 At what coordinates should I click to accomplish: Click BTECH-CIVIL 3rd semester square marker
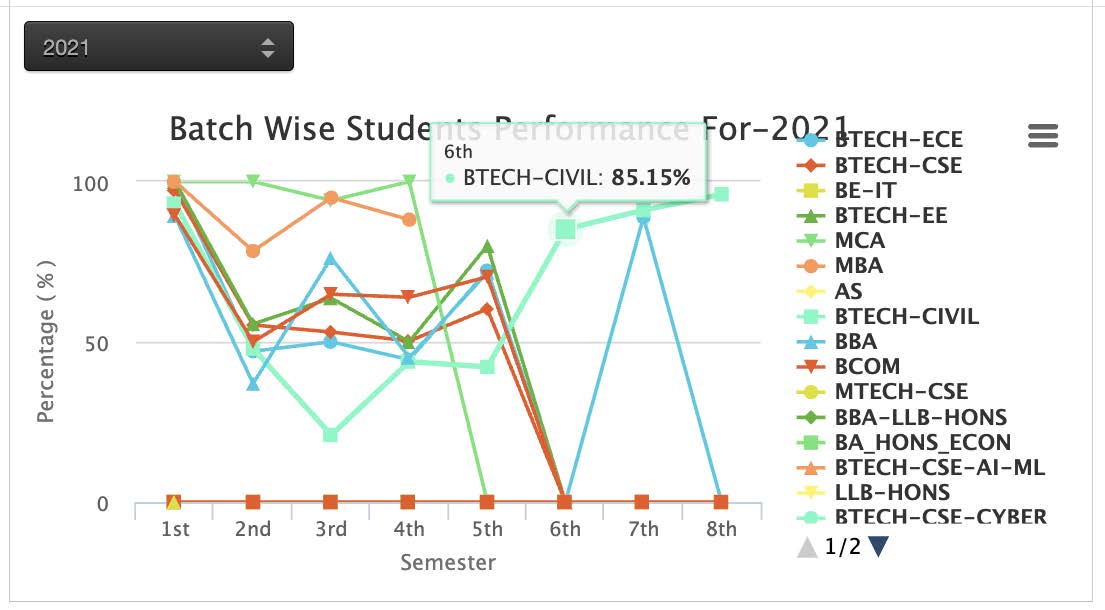(331, 435)
